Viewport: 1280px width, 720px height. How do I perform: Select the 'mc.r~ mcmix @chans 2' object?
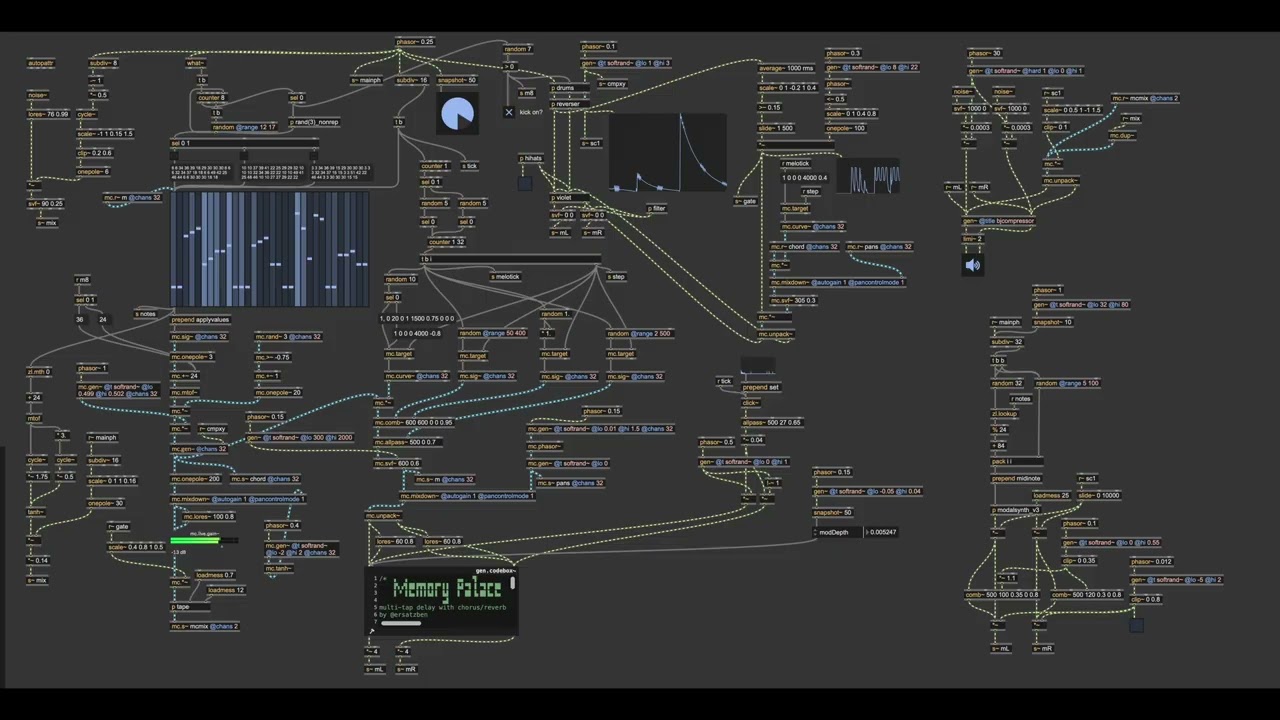click(x=1143, y=98)
